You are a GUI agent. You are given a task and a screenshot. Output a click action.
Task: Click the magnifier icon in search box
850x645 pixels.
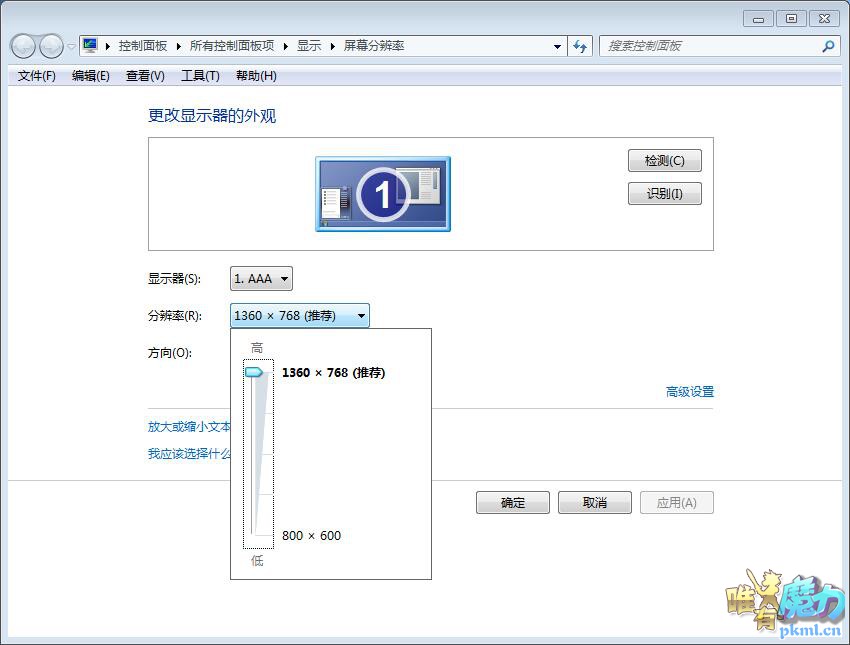click(x=828, y=46)
